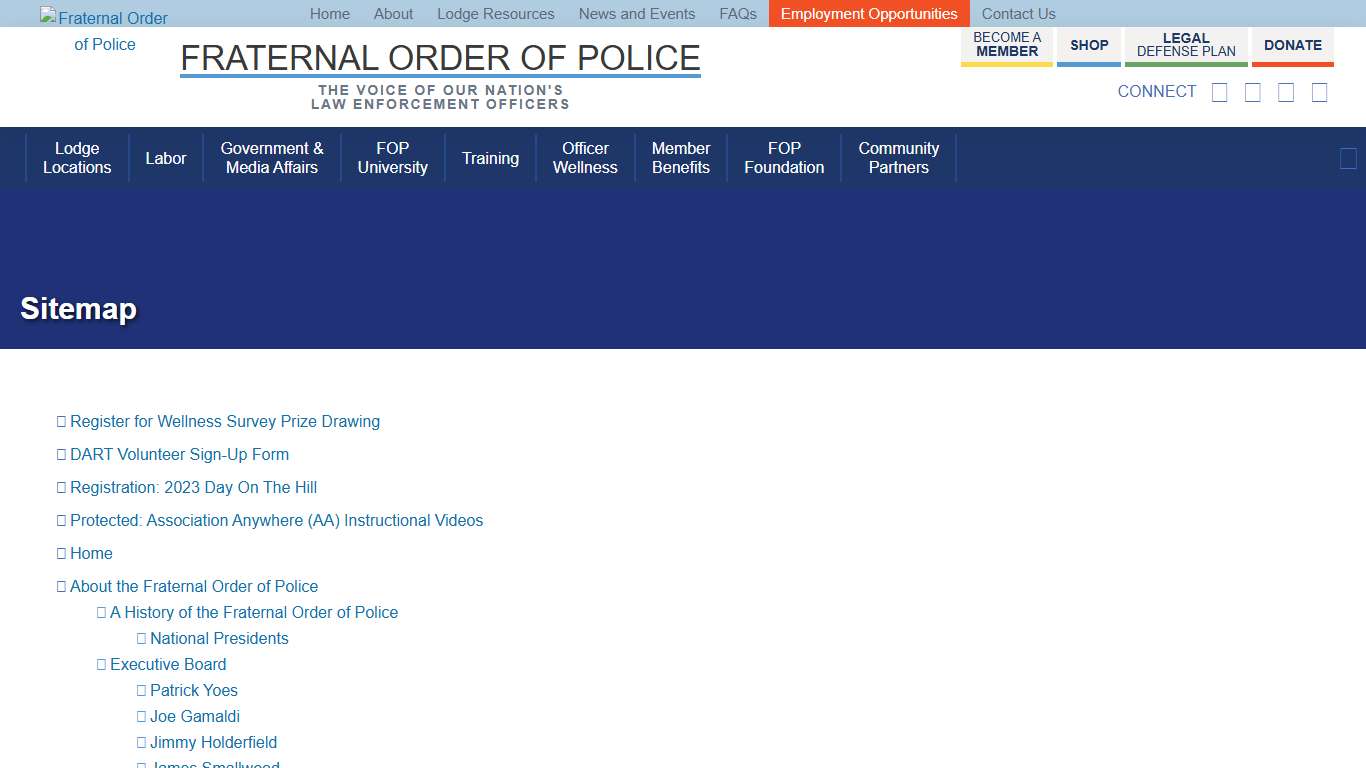Click the DONATE button
Image resolution: width=1366 pixels, height=768 pixels.
click(1292, 44)
